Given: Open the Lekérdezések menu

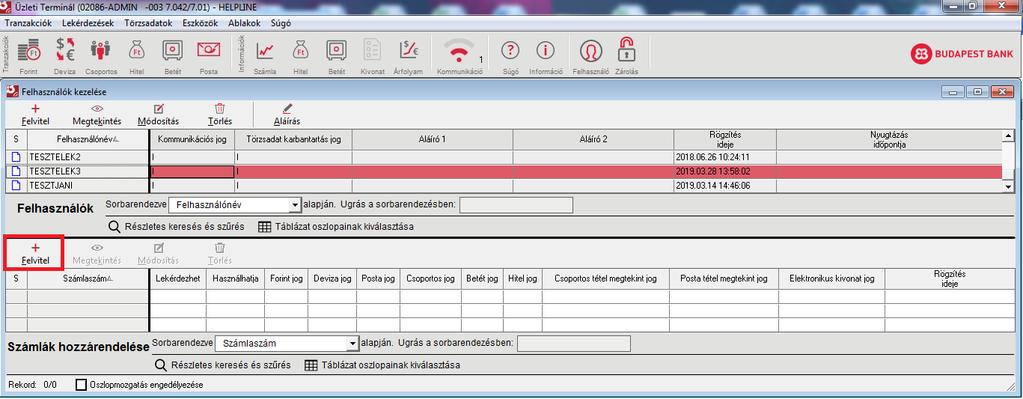Looking at the screenshot, I should (88, 23).
